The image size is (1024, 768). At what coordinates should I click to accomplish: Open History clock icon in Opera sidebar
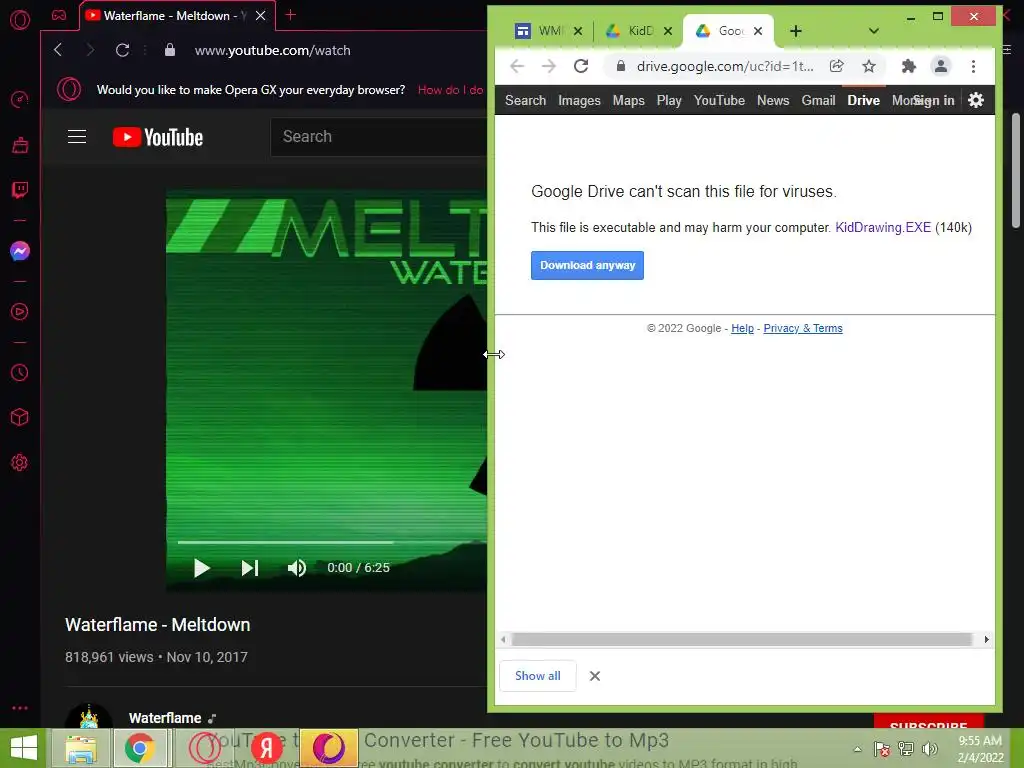pos(20,372)
